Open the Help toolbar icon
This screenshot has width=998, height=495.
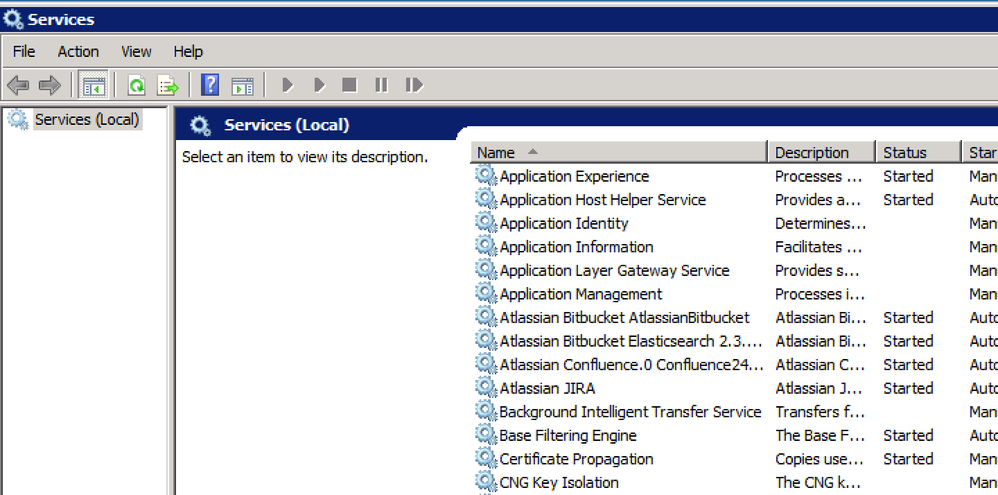click(x=210, y=85)
